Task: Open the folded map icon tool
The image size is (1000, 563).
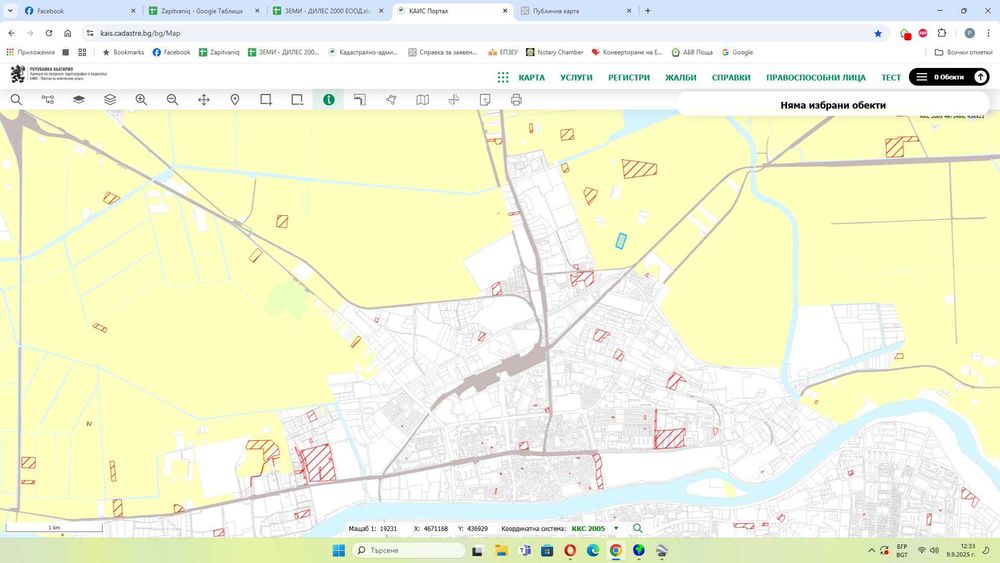Action: coord(423,100)
